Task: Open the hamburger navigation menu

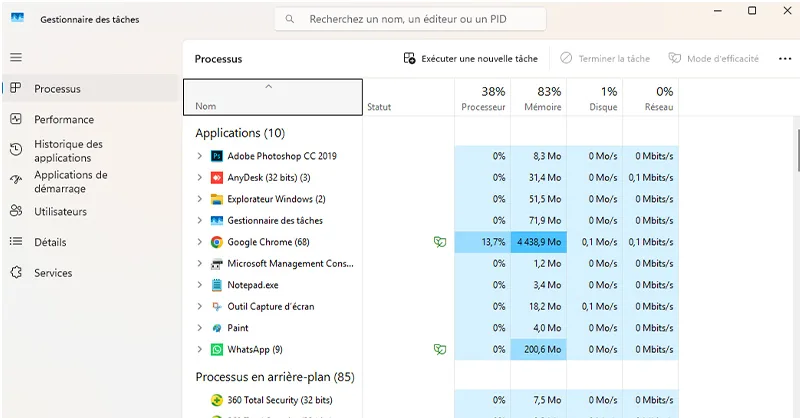Action: point(16,57)
